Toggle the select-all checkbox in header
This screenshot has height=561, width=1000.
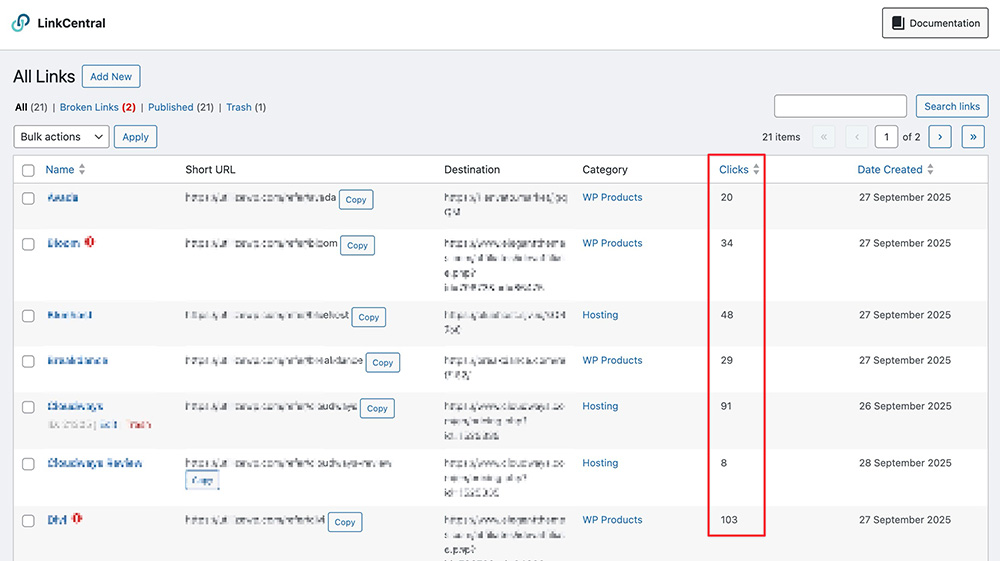(x=28, y=170)
